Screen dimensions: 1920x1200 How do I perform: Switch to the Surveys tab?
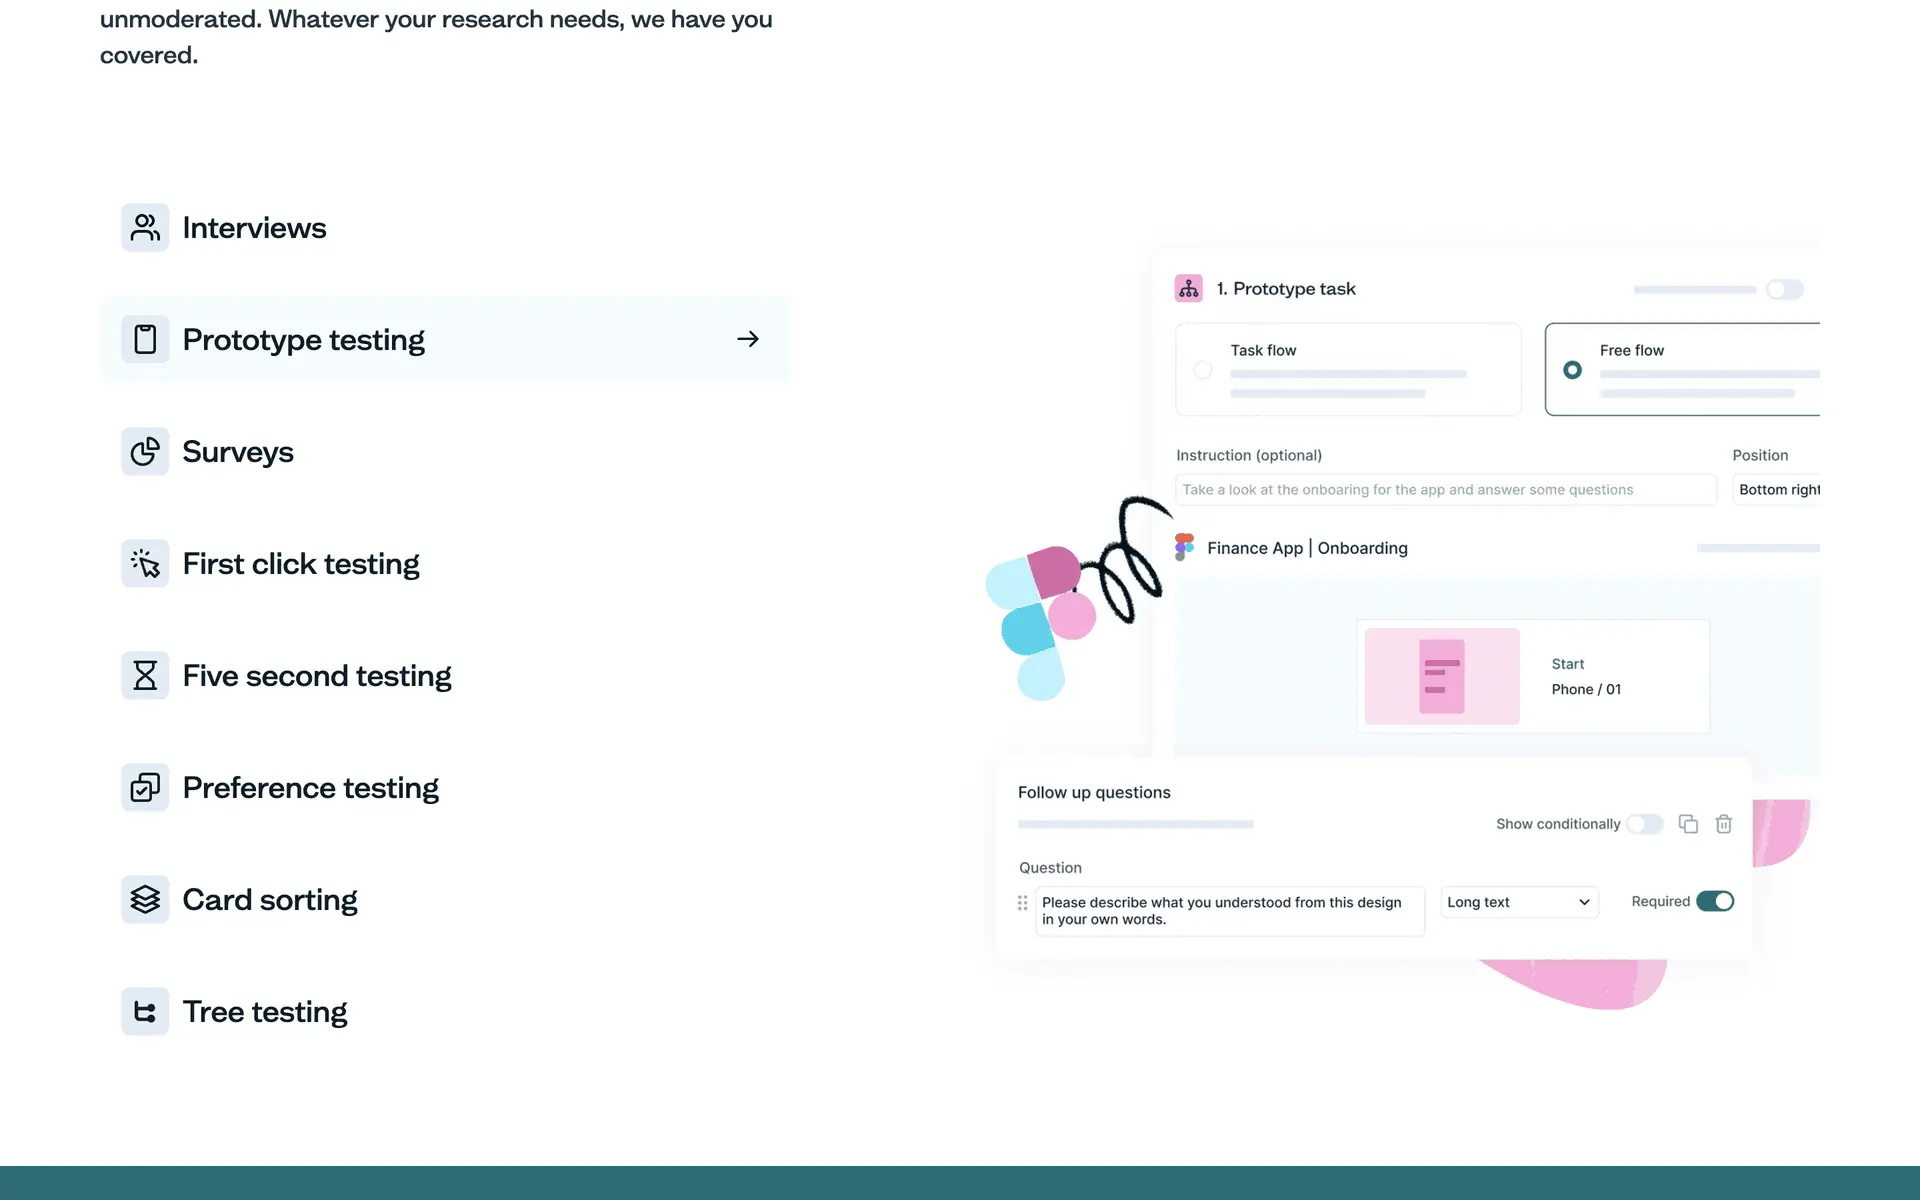pyautogui.click(x=238, y=452)
